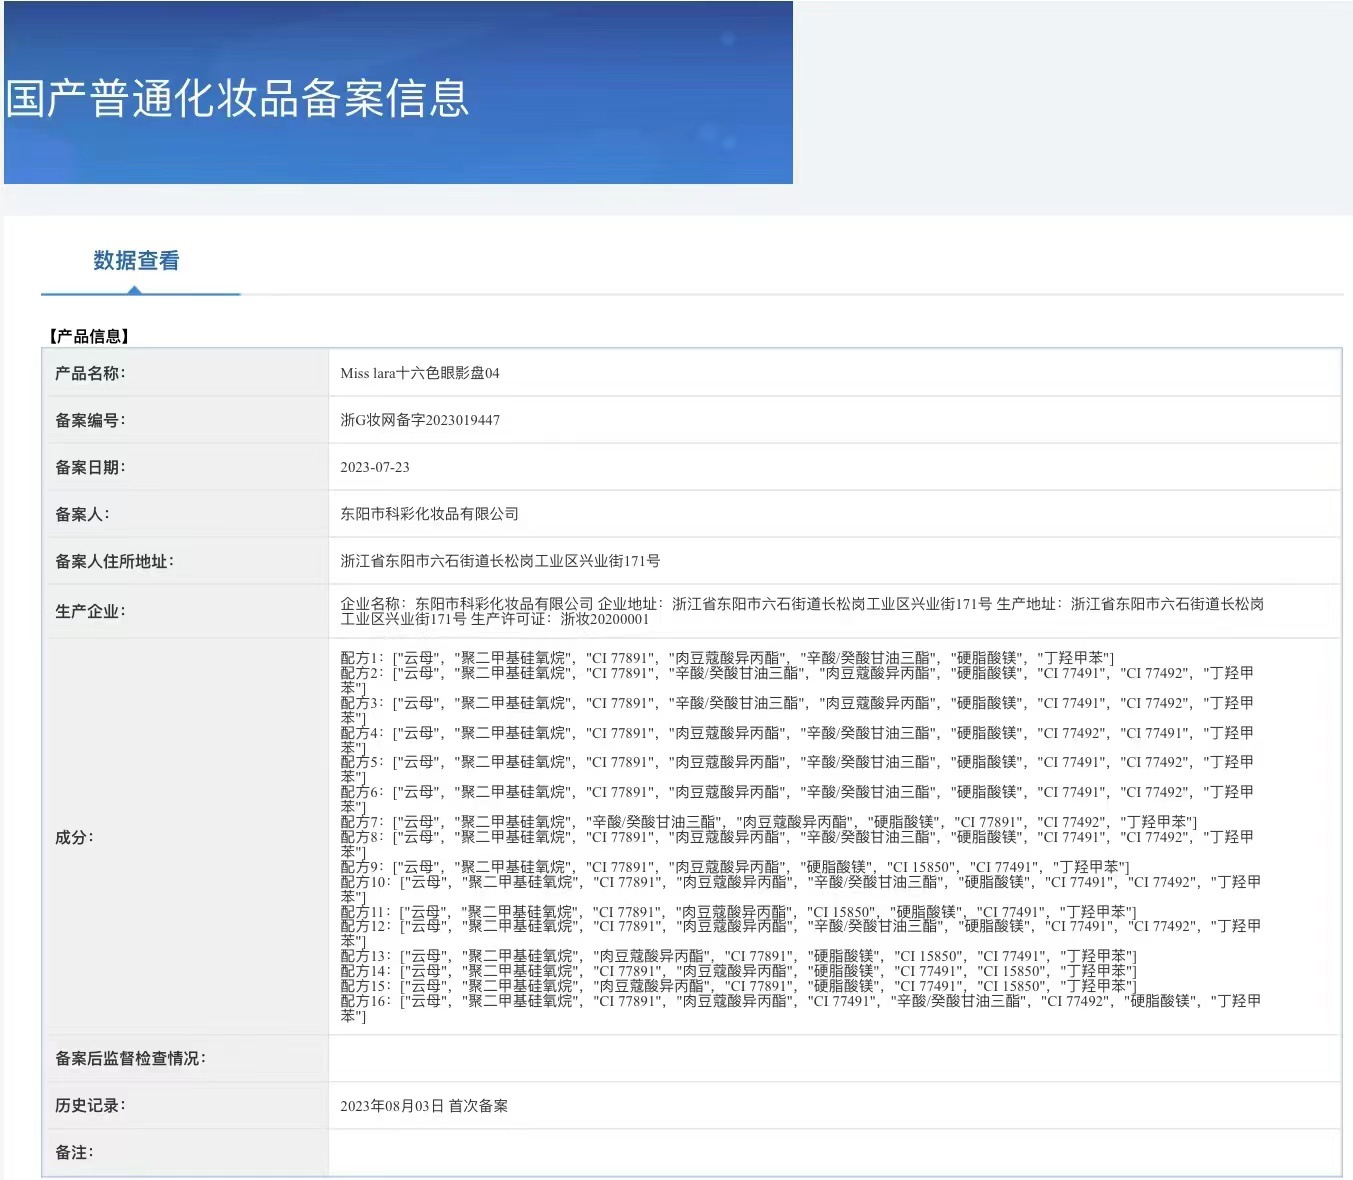Image resolution: width=1353 pixels, height=1180 pixels.
Task: Select the filing number 浙G妆网备字2023019447
Action: (420, 420)
